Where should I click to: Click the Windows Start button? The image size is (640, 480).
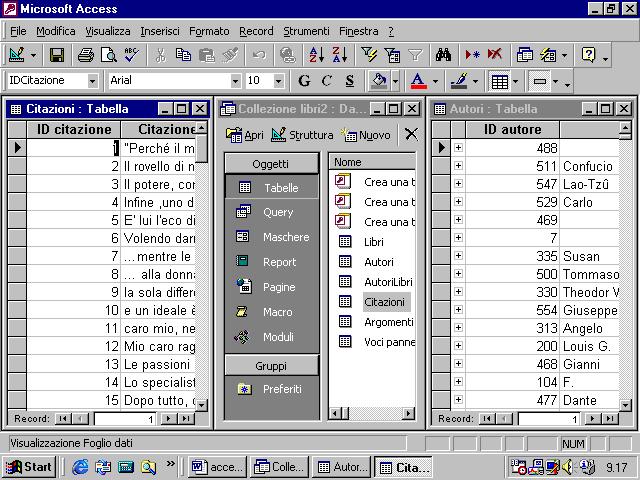(x=29, y=467)
